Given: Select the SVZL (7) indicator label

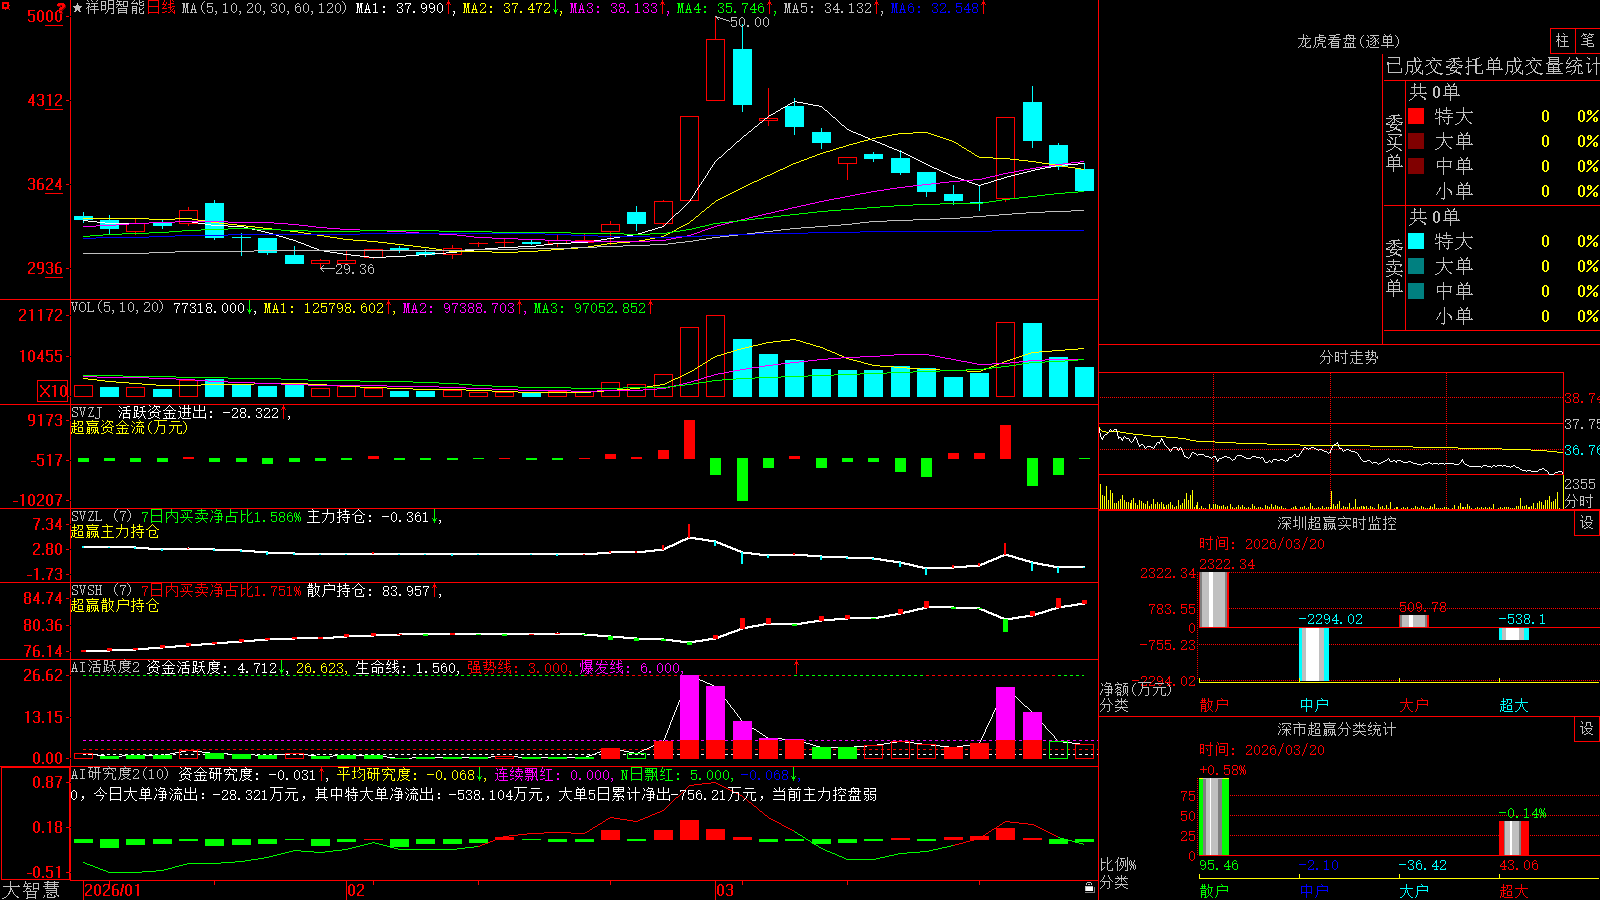Looking at the screenshot, I should pos(101,517).
